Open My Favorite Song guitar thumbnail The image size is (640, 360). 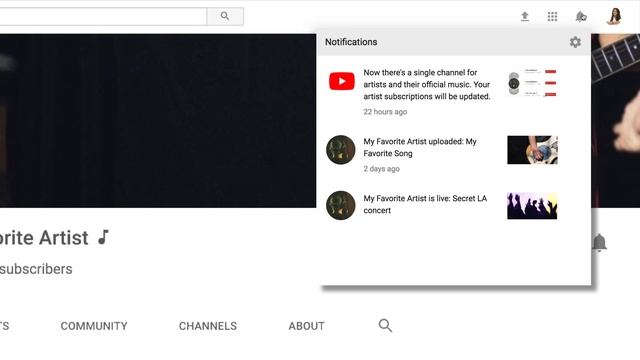pos(532,150)
